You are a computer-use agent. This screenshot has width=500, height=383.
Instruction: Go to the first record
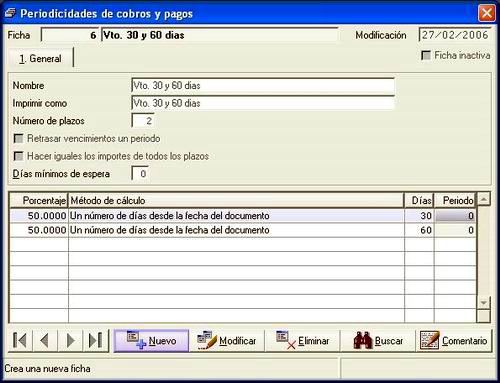click(20, 340)
